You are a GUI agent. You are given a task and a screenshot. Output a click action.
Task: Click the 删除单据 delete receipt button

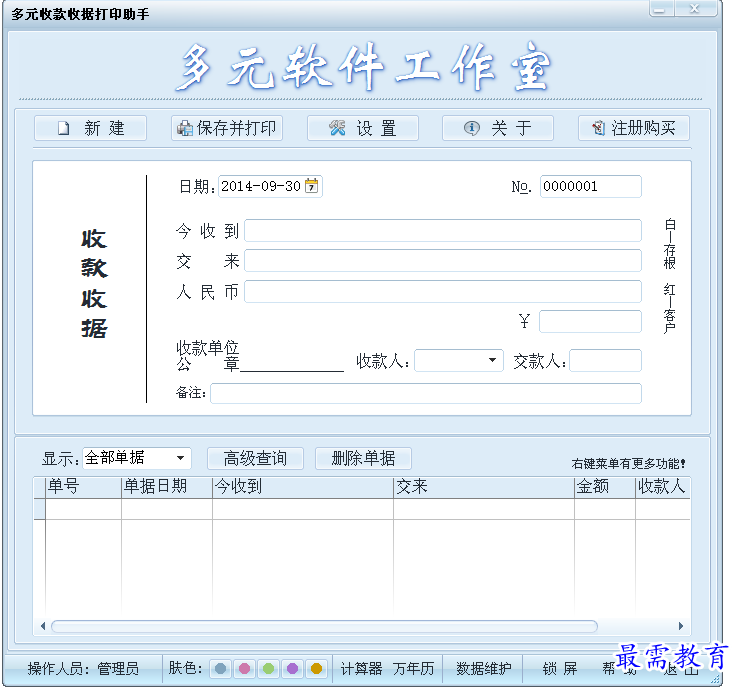(363, 458)
